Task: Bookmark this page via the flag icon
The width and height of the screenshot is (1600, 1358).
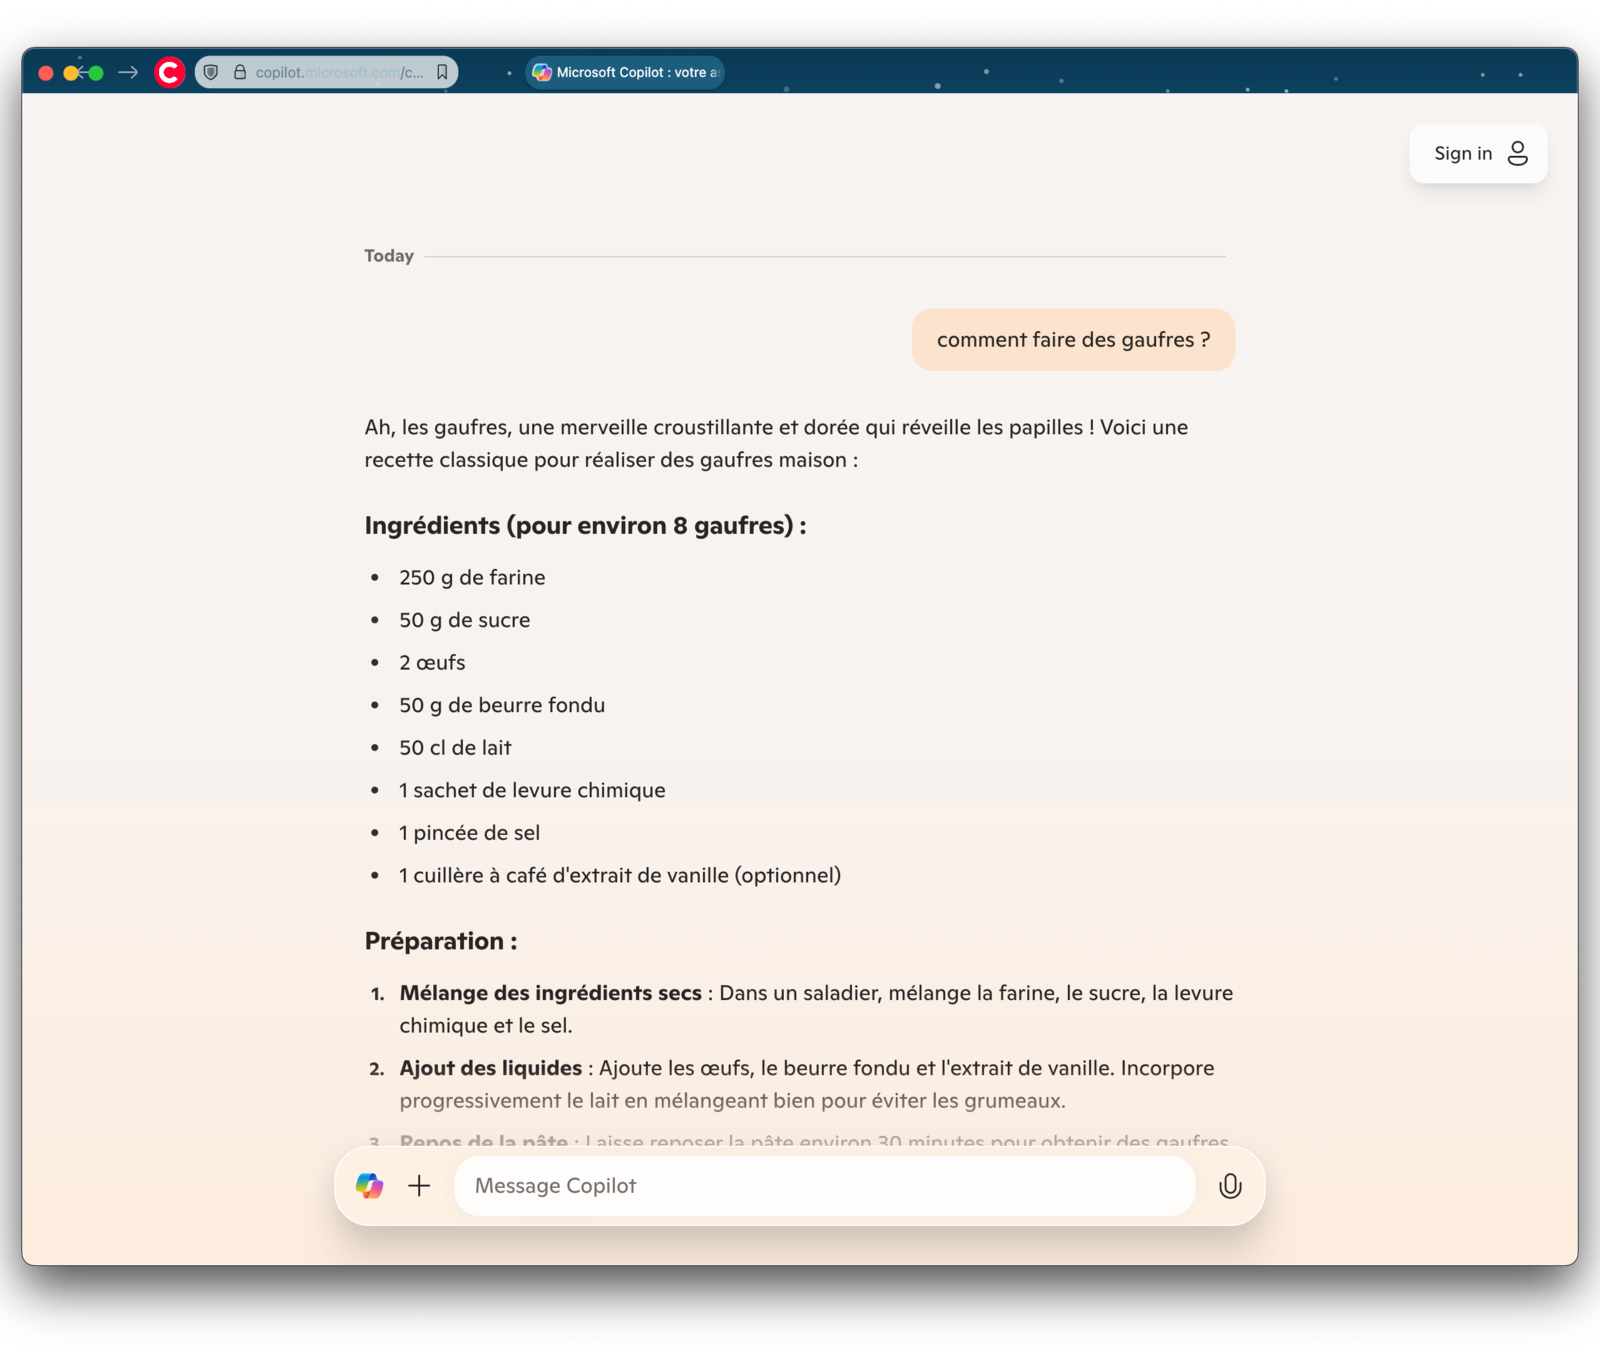Action: [441, 71]
